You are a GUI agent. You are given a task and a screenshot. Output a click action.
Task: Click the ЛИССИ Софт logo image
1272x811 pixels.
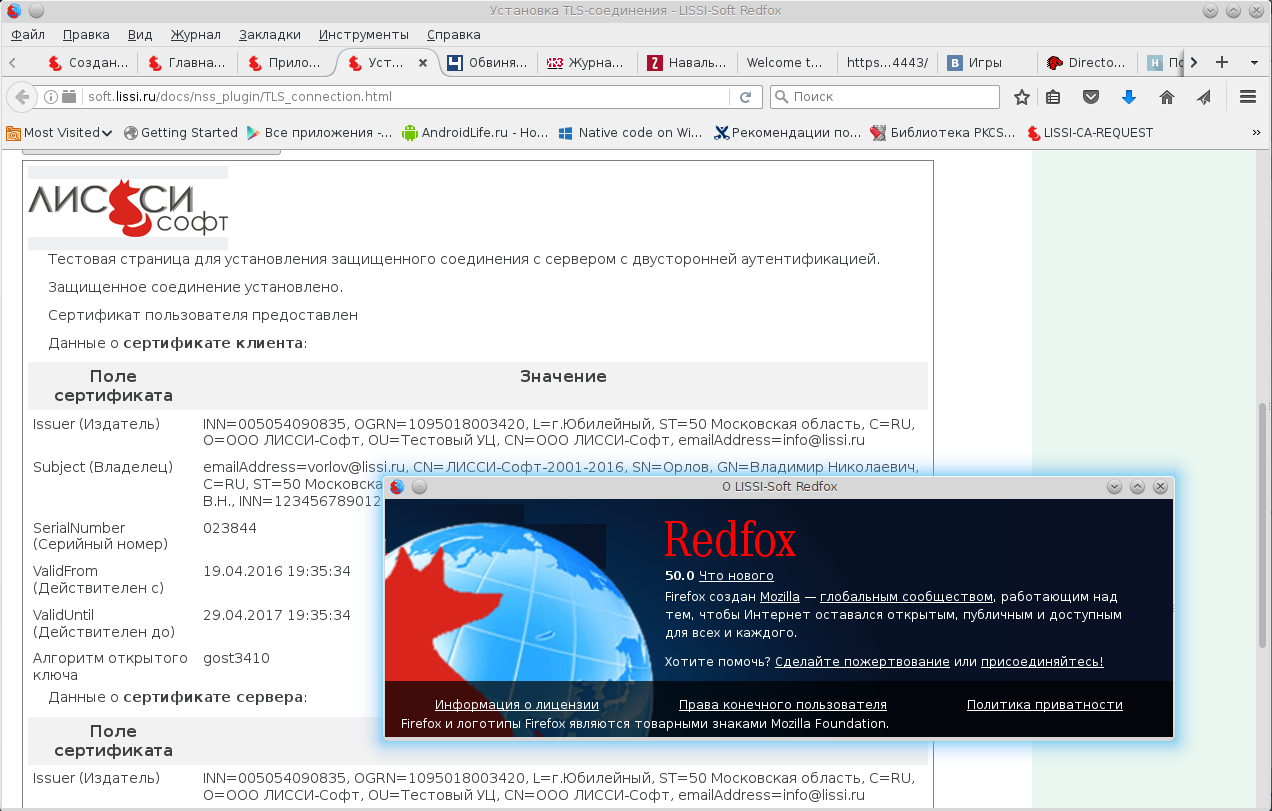(x=128, y=208)
